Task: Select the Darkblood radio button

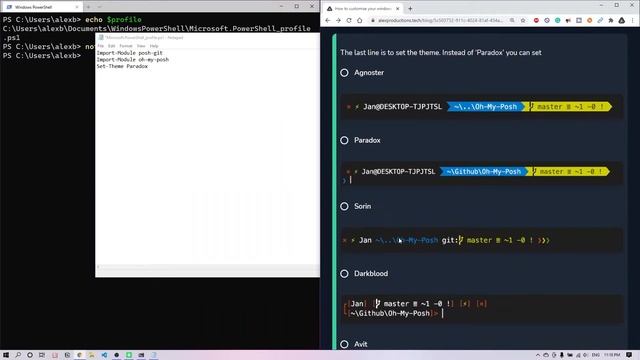Action: click(344, 274)
